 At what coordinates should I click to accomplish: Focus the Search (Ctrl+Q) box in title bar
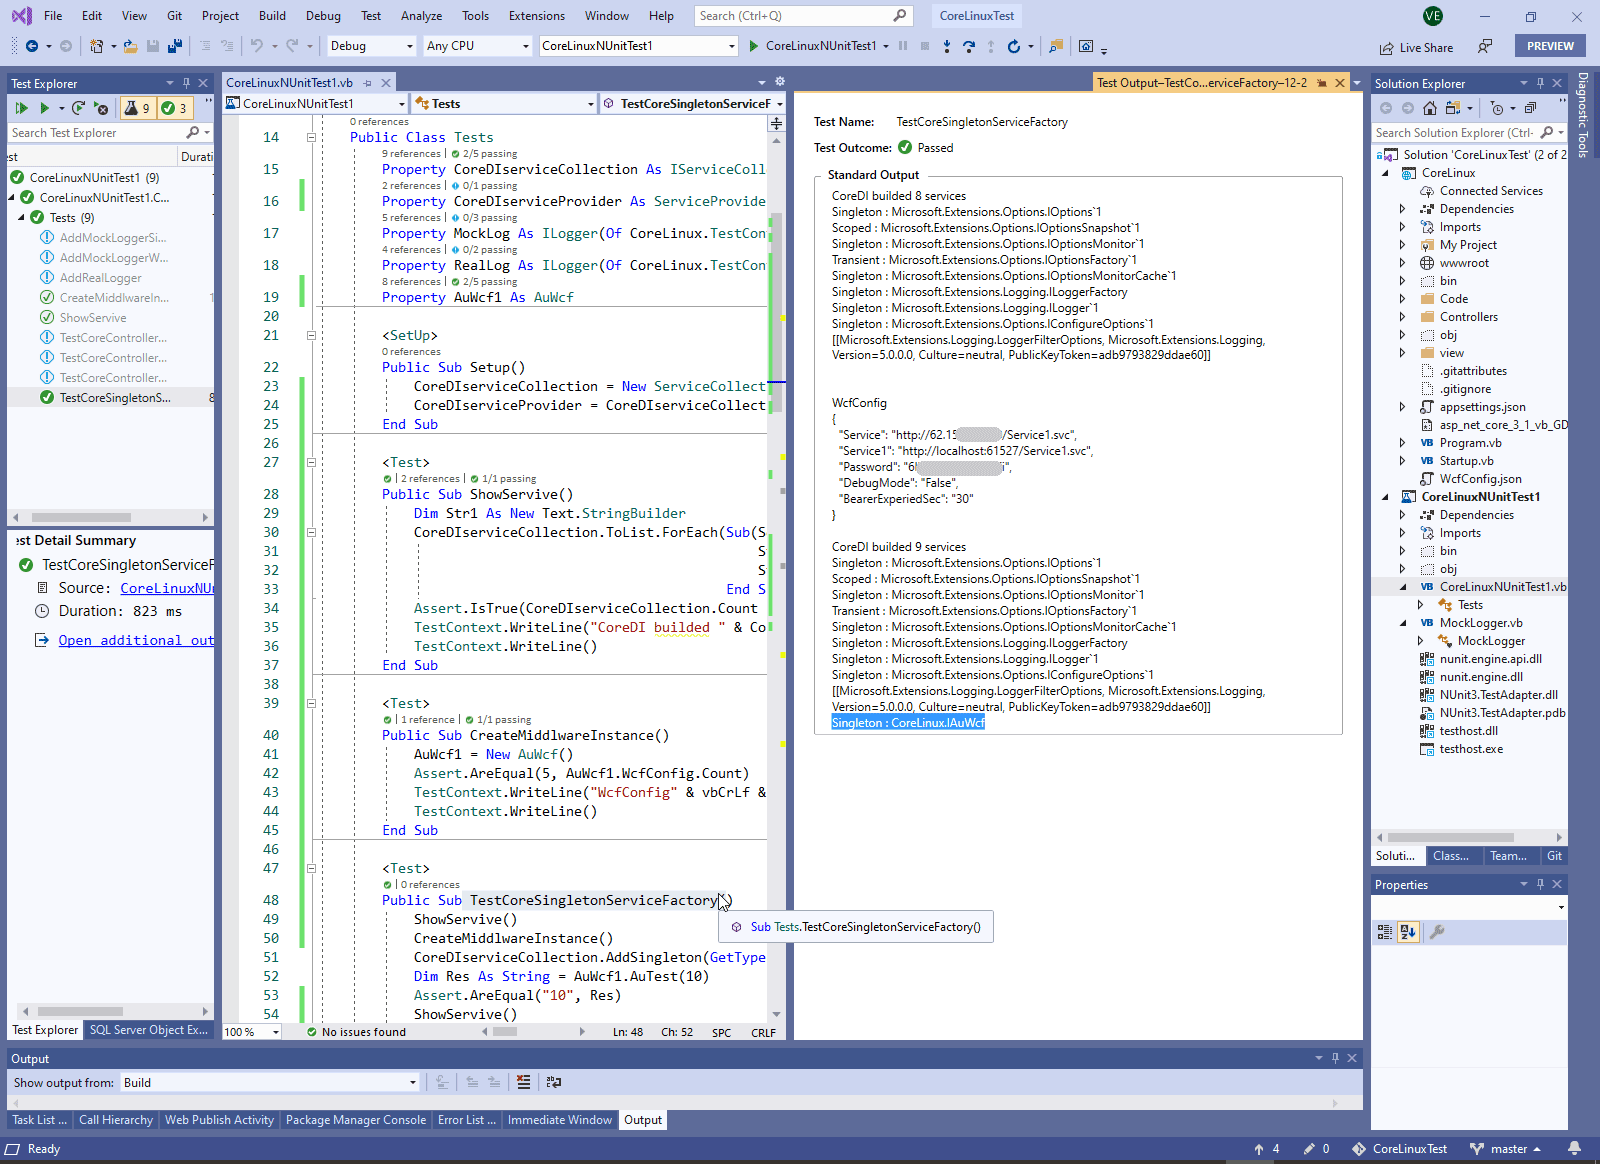802,16
